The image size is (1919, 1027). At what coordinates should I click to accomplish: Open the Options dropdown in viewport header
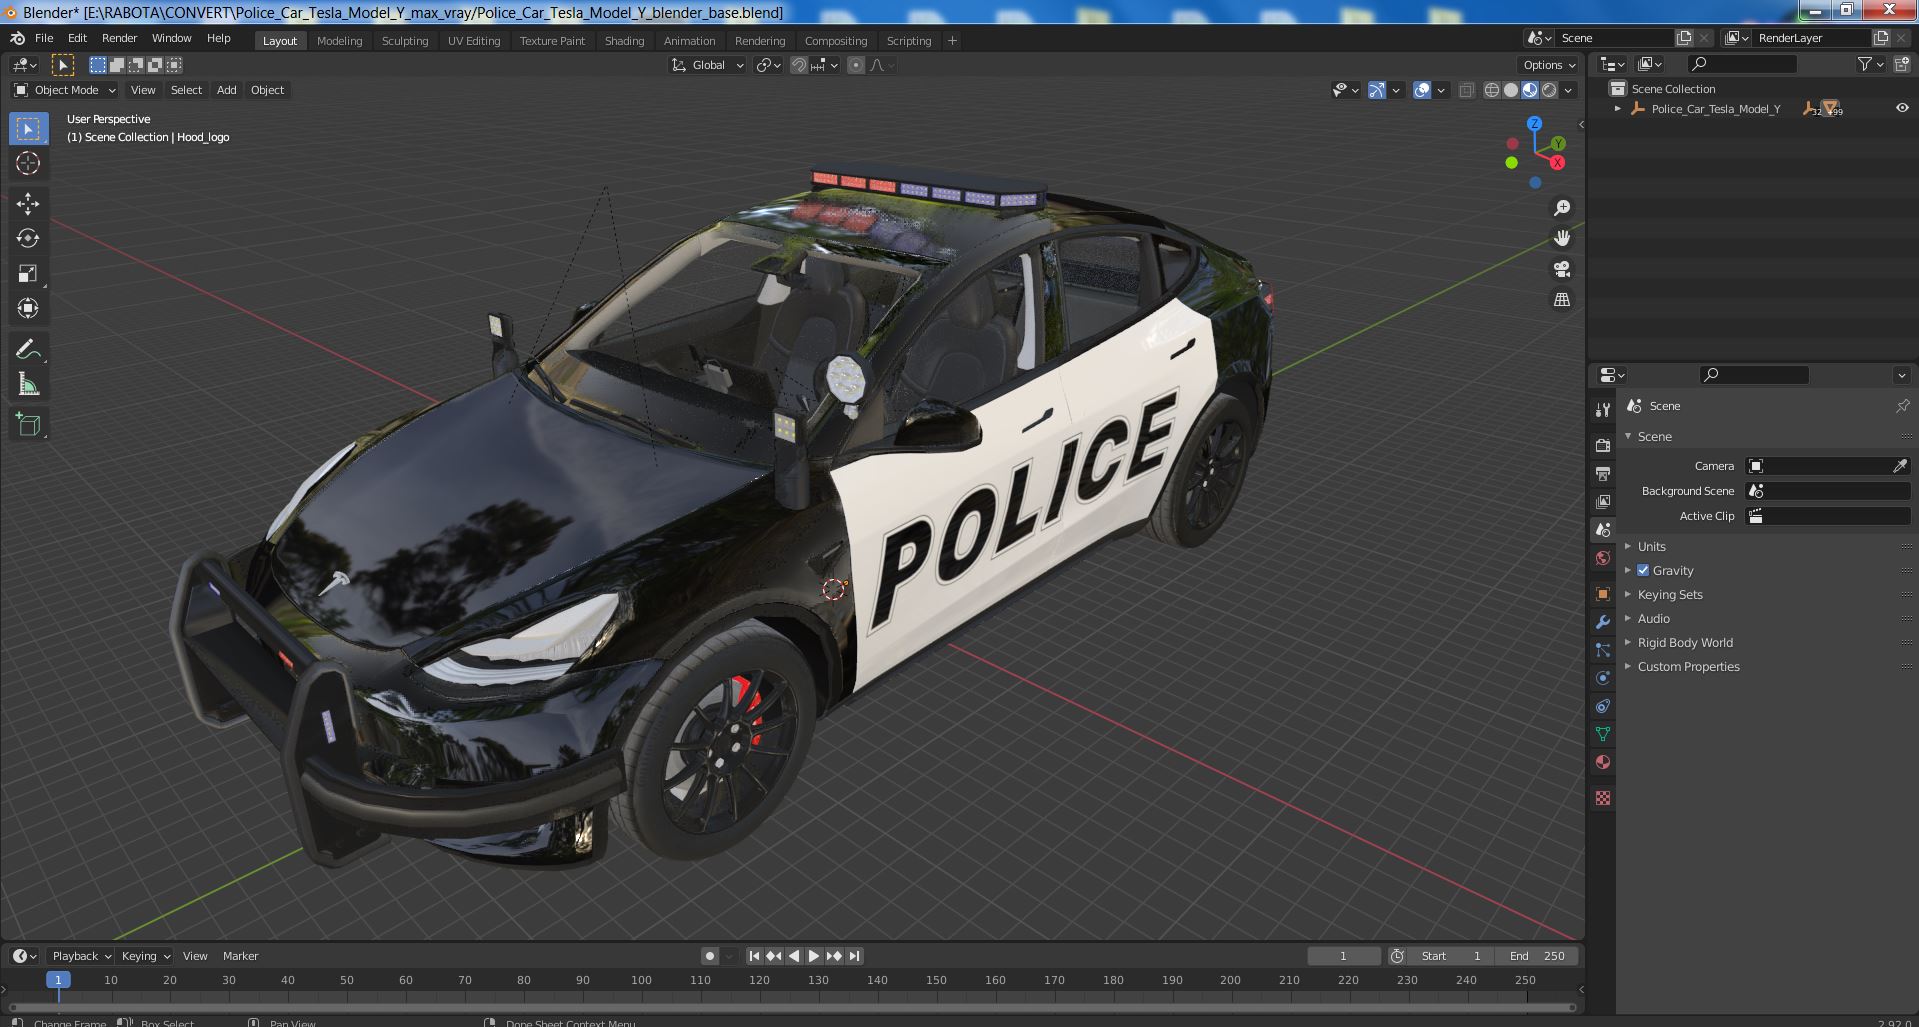click(x=1549, y=65)
